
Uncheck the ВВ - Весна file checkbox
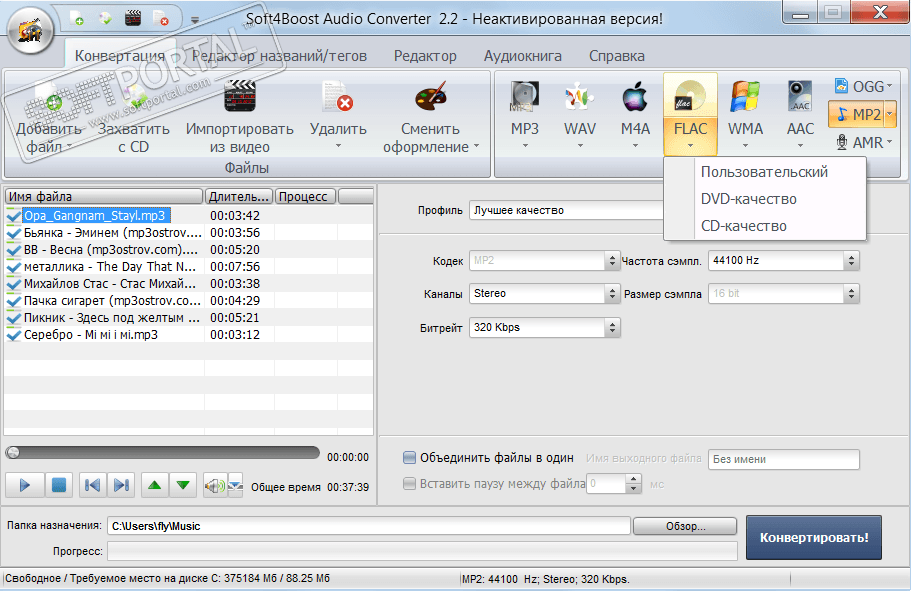(13, 250)
